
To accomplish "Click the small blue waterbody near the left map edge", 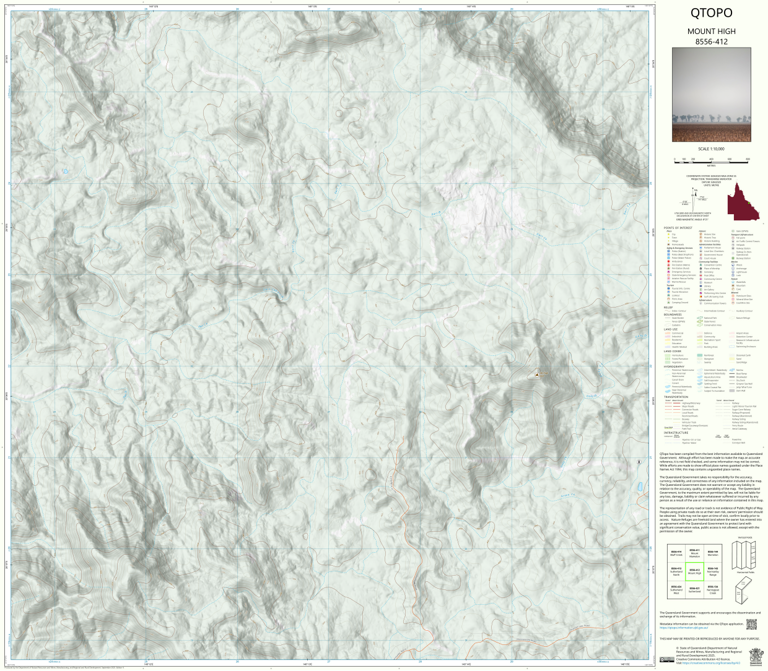I will [65, 171].
